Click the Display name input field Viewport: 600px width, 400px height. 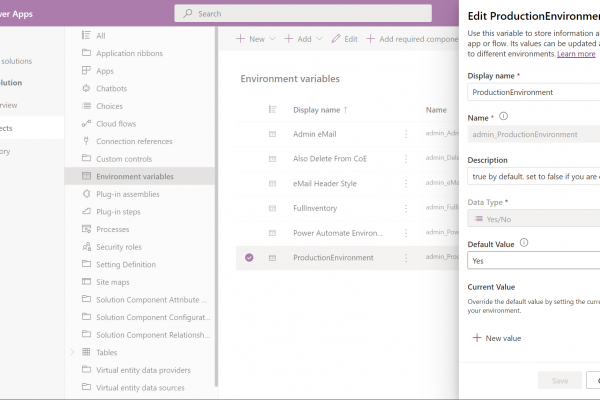tap(533, 92)
